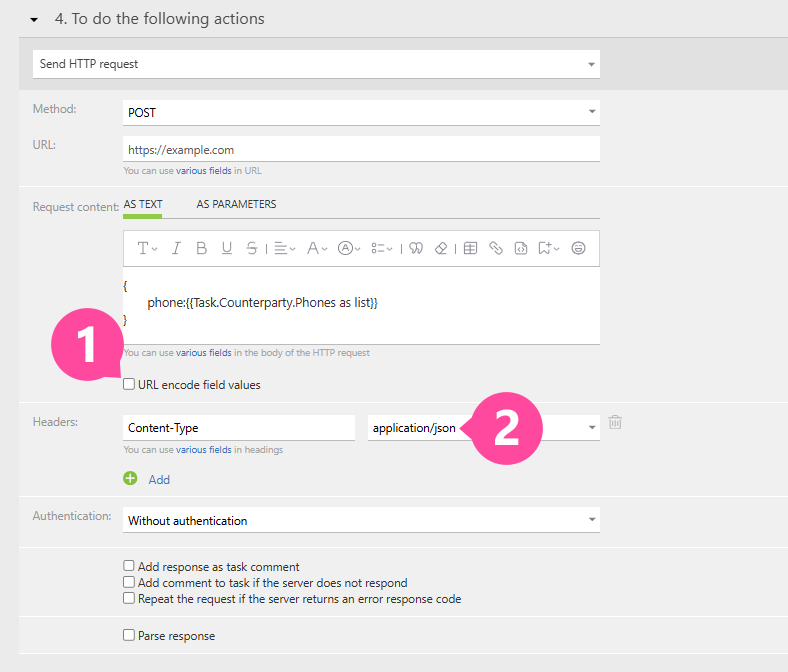Viewport: 788px width, 672px height.
Task: Open the emoji picker in the toolbar
Action: click(x=578, y=248)
